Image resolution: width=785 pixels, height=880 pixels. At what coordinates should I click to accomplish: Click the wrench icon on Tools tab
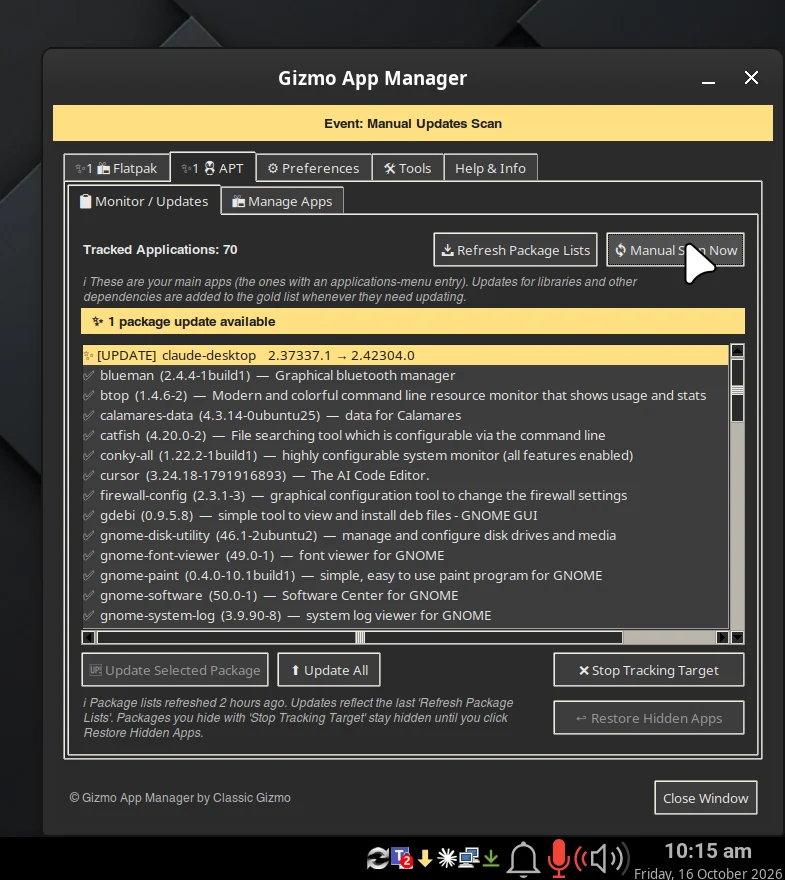[x=390, y=168]
